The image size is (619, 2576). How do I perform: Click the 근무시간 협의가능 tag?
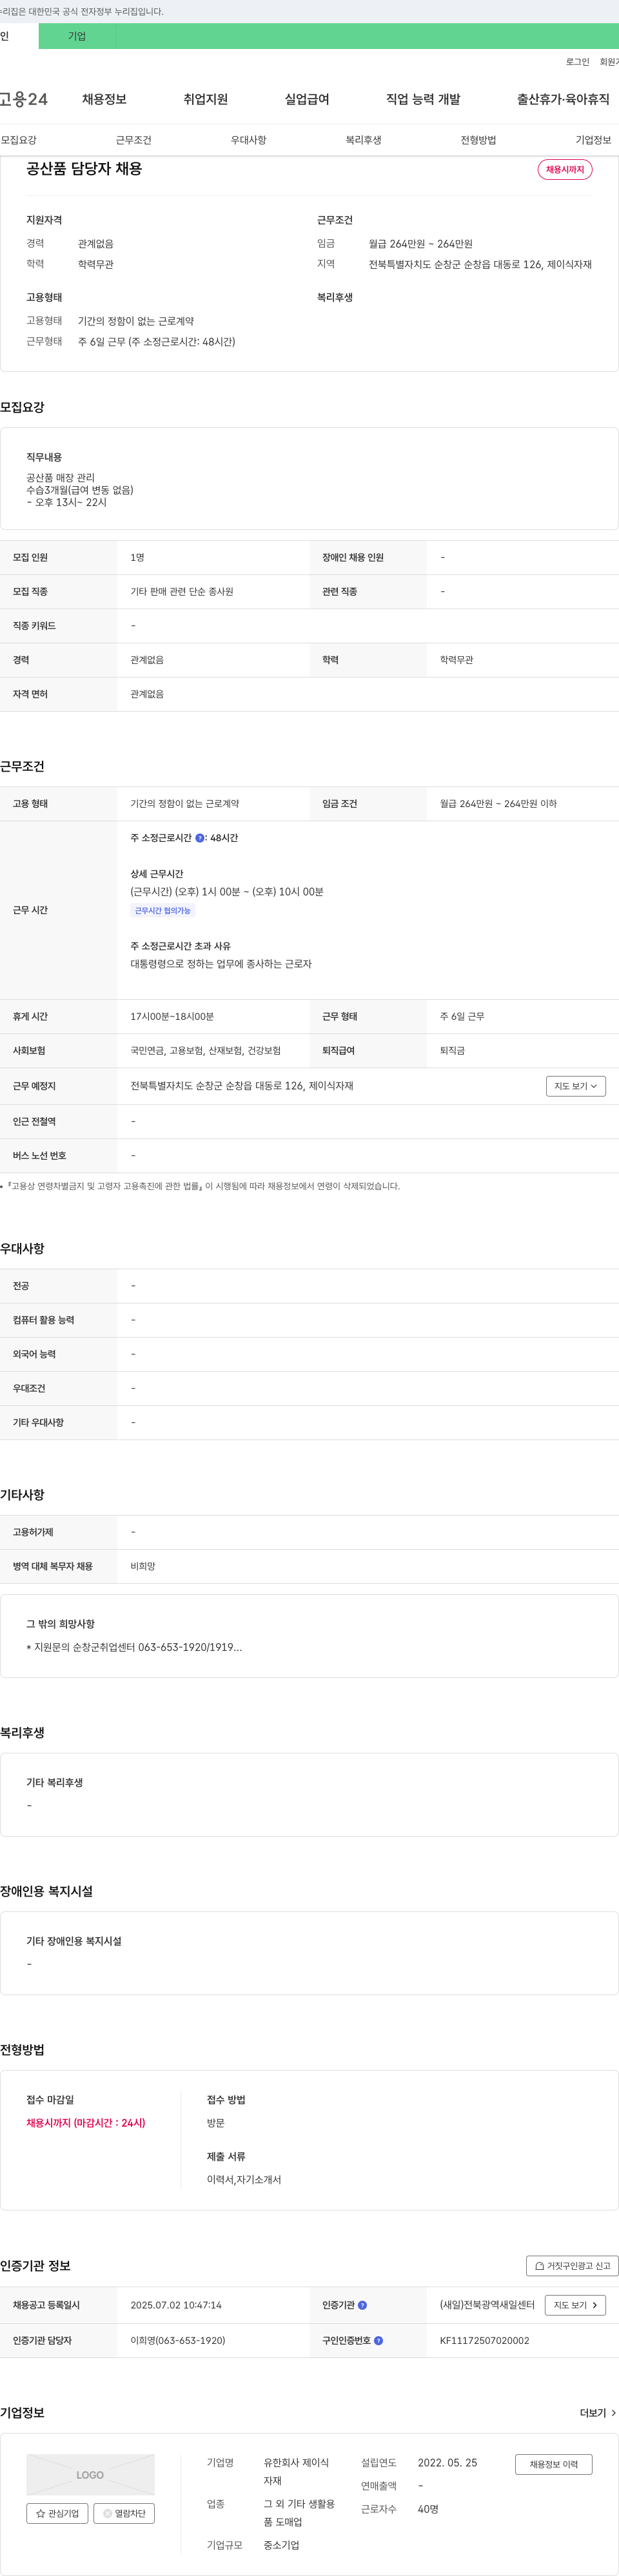(x=162, y=910)
